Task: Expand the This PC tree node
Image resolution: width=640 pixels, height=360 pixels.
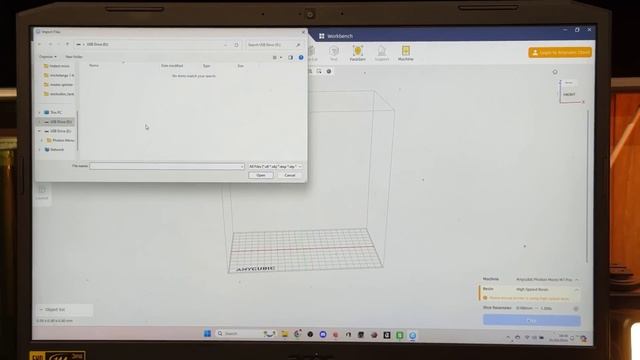Action: (40, 112)
